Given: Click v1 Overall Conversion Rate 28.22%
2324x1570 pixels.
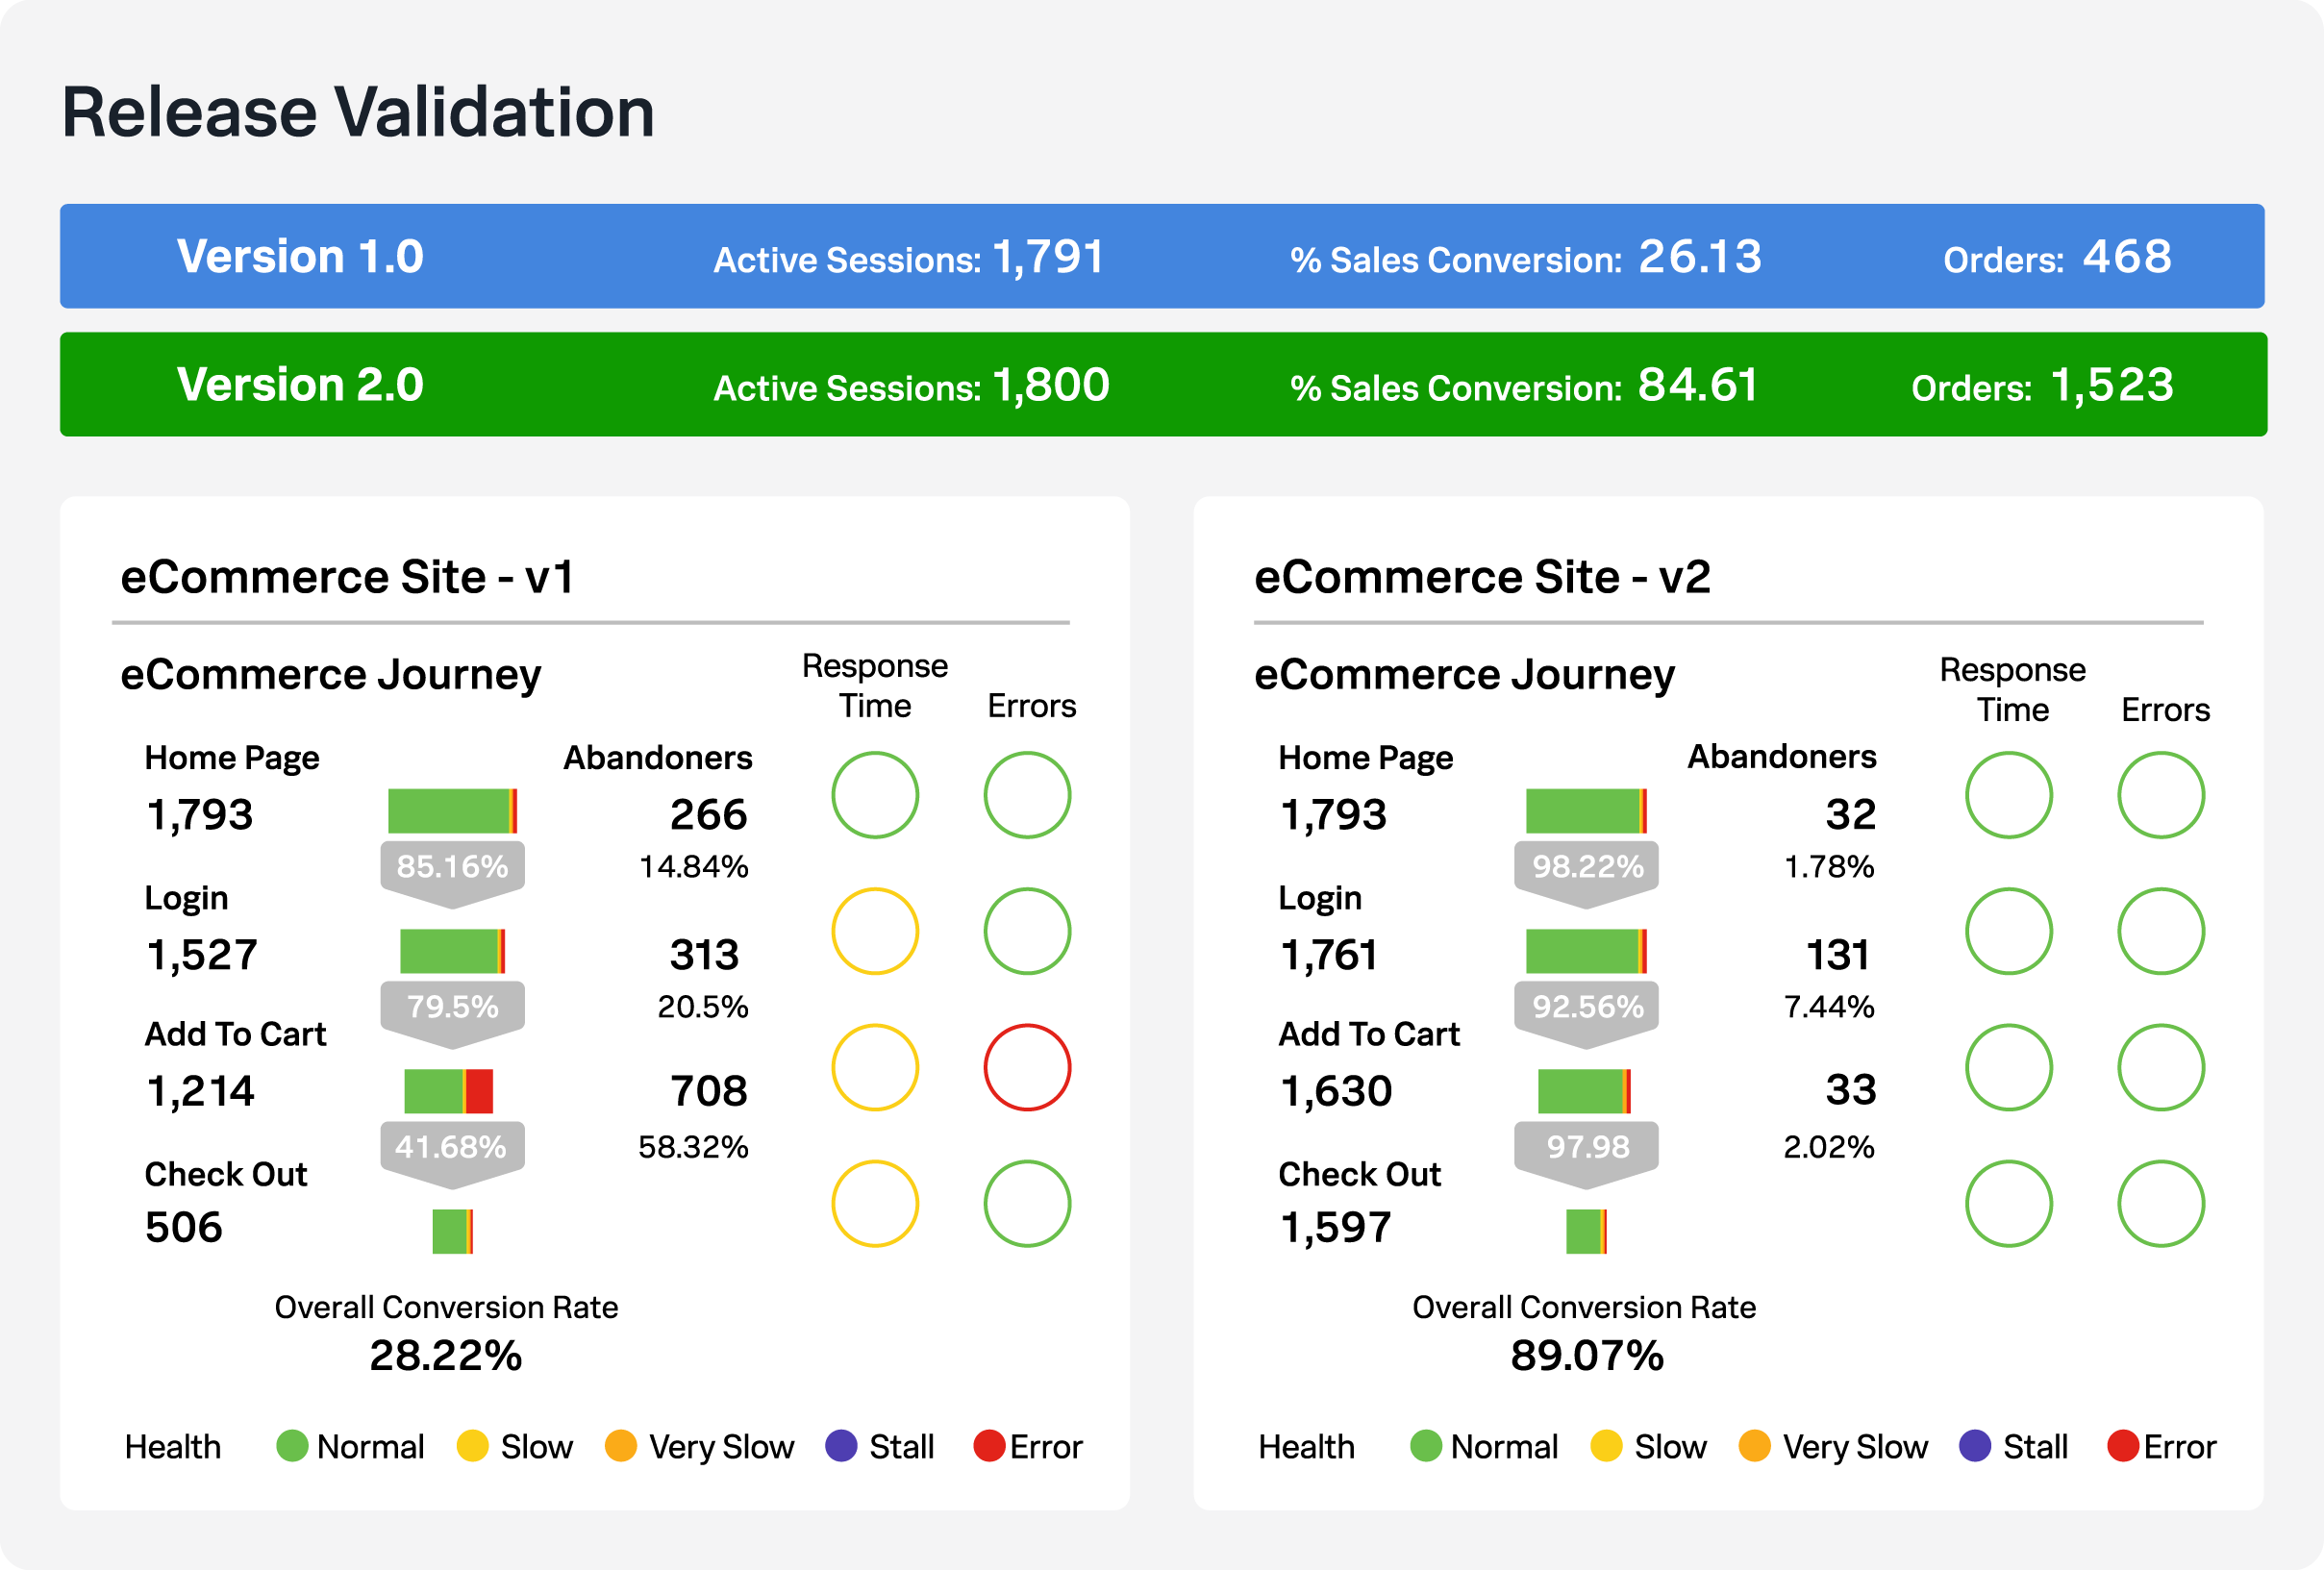Looking at the screenshot, I should pyautogui.click(x=446, y=1356).
